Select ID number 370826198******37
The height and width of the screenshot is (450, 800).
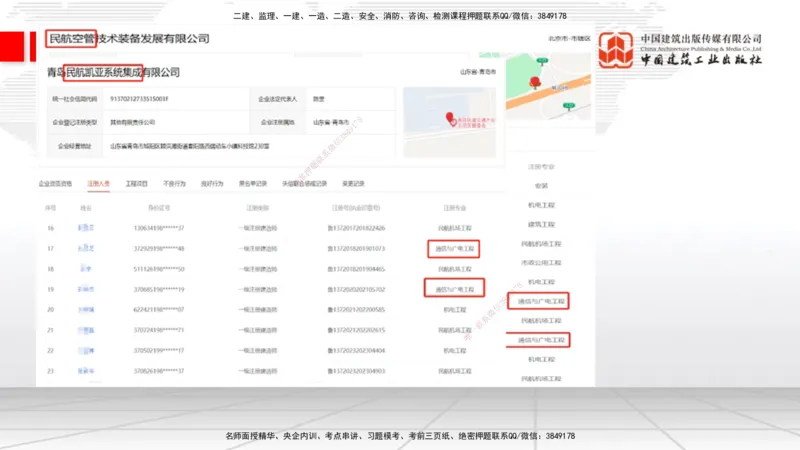159,371
